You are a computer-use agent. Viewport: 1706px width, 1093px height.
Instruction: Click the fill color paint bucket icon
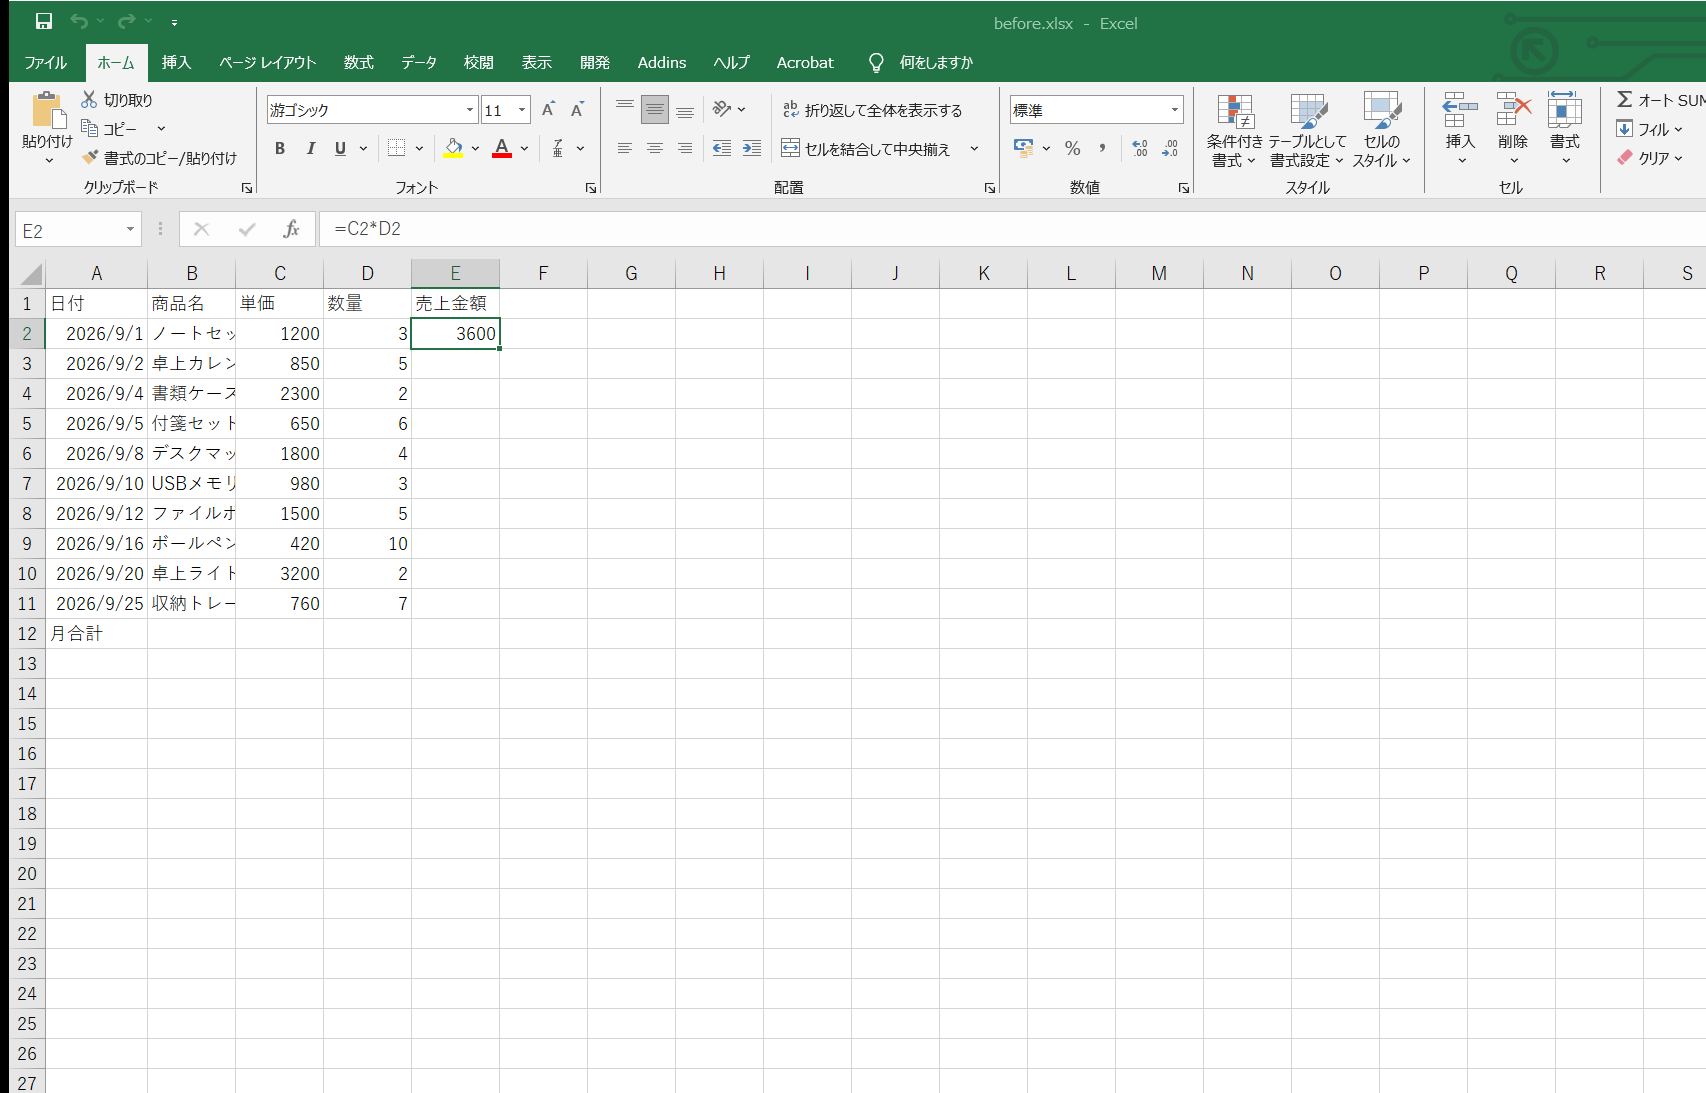[453, 148]
